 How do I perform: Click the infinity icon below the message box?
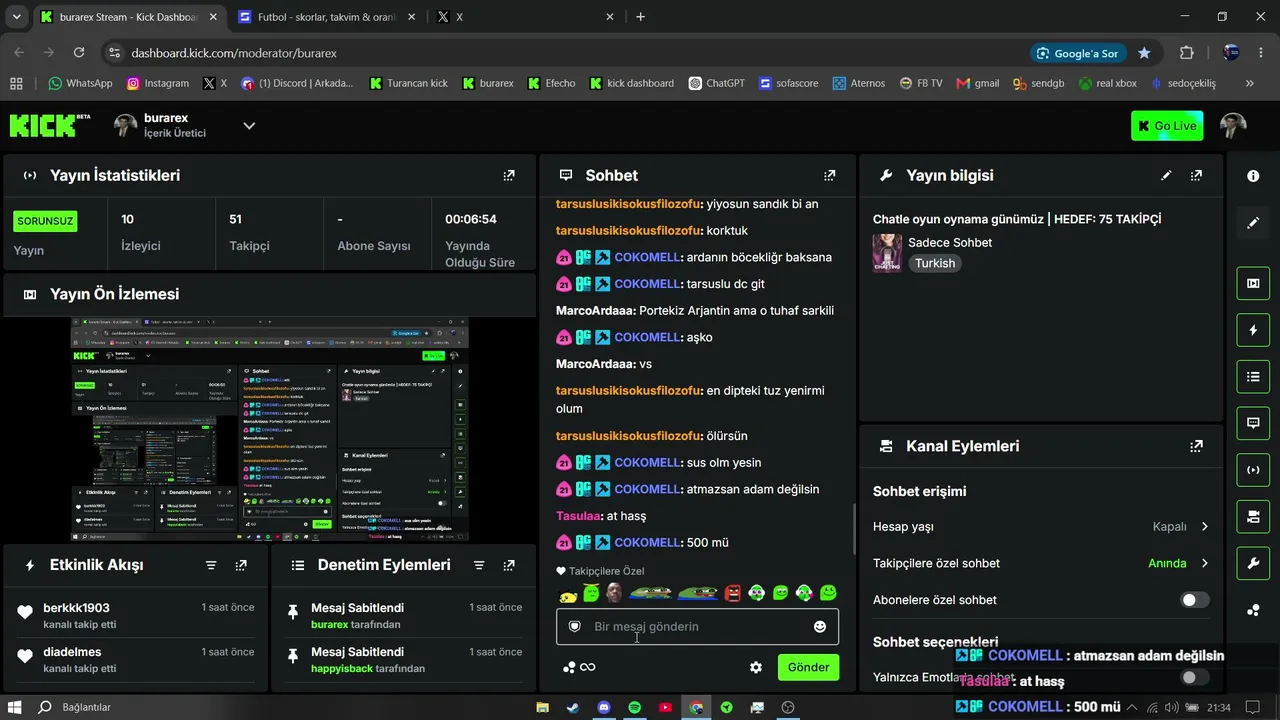(588, 667)
